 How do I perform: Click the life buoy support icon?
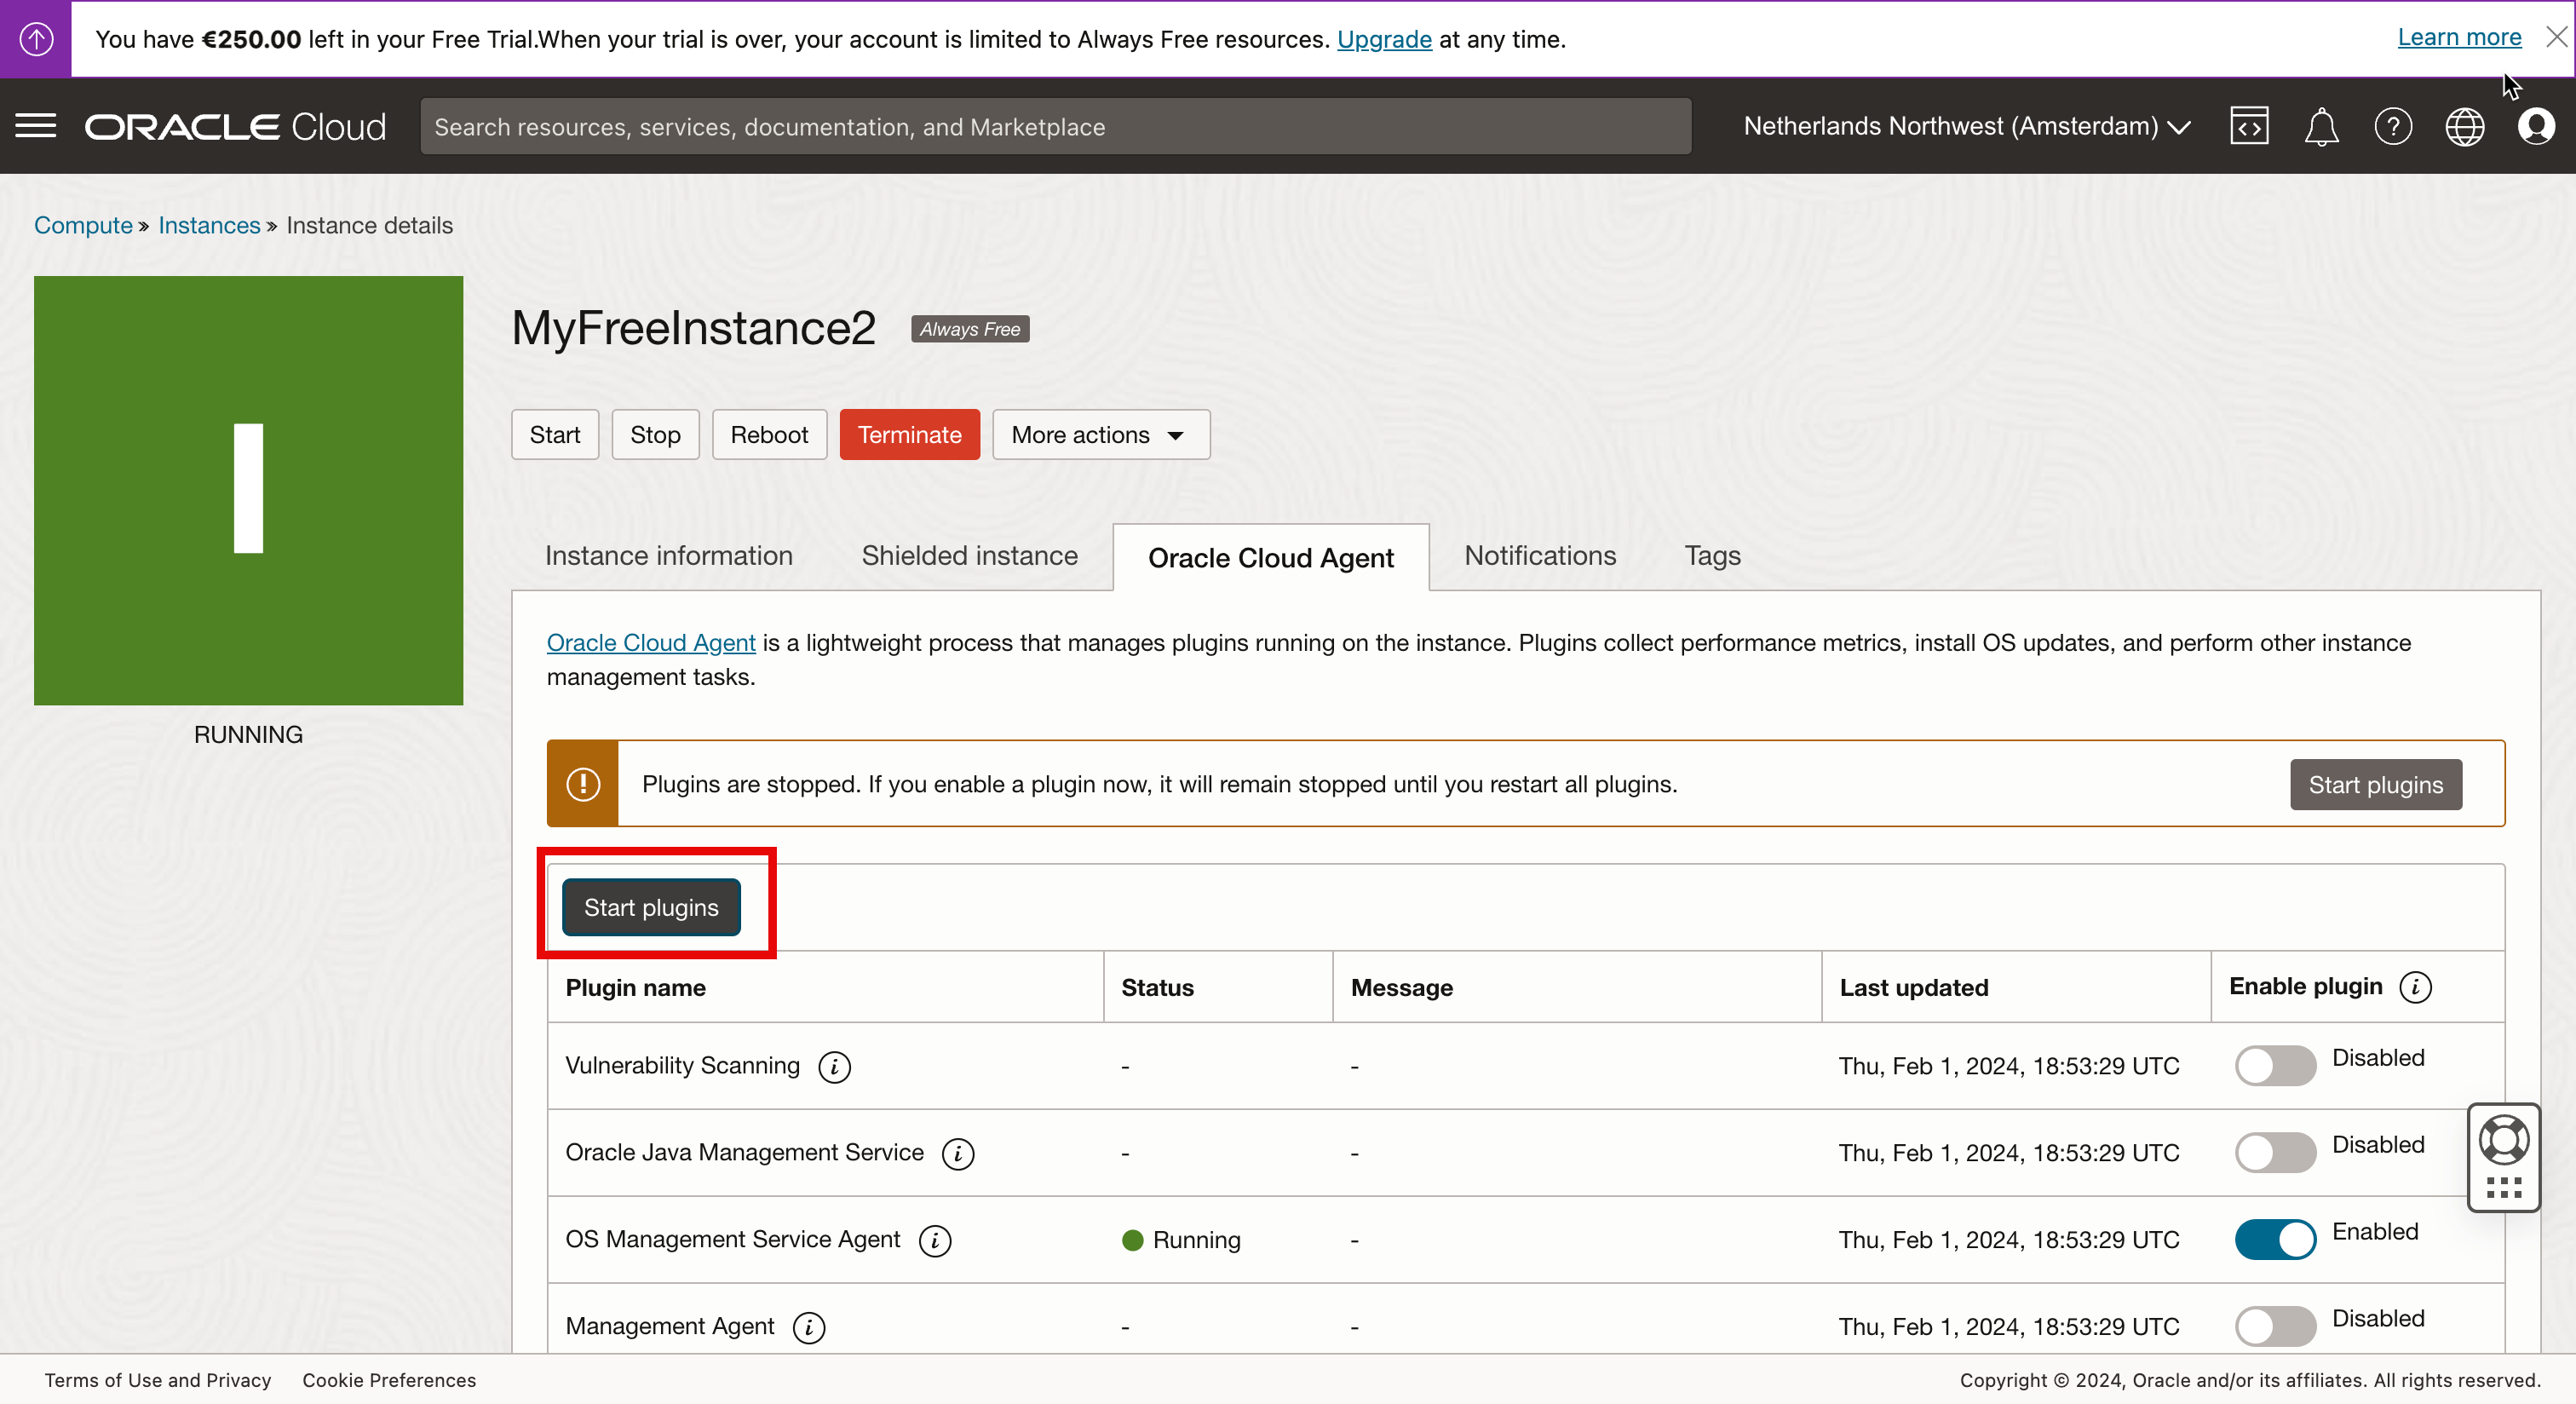pos(2503,1139)
